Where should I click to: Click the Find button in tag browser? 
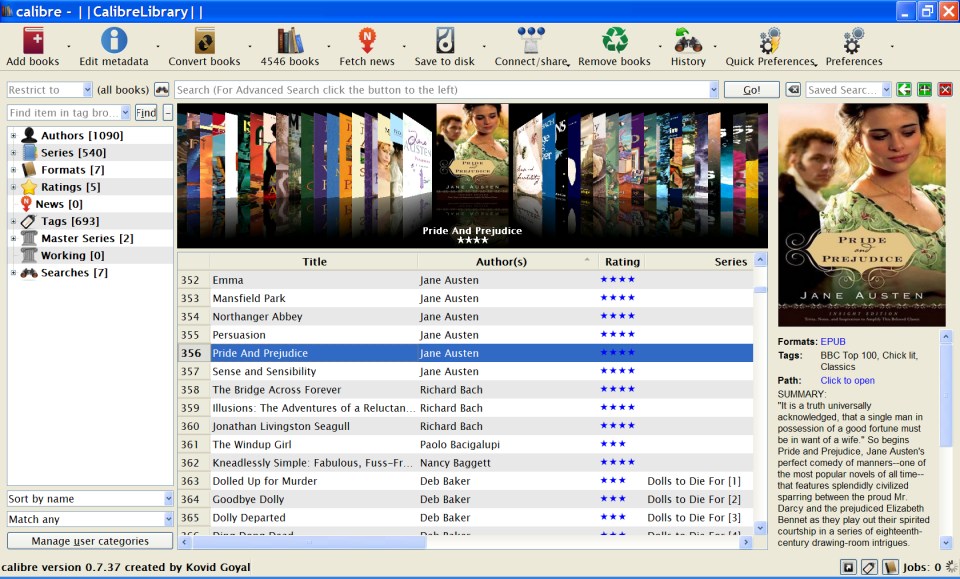point(146,113)
